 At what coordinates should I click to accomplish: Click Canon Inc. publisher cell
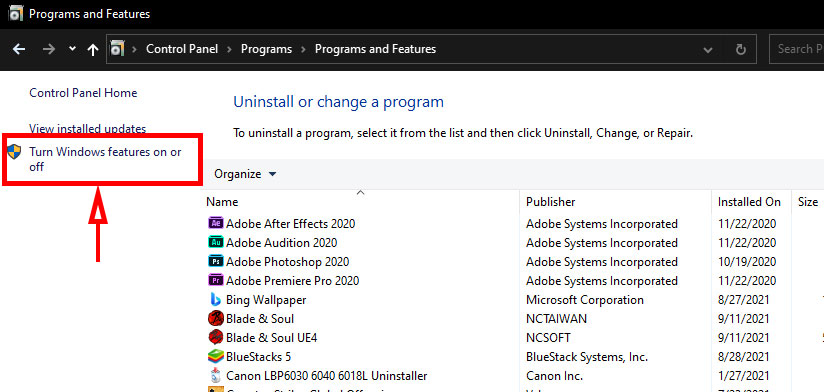553,376
